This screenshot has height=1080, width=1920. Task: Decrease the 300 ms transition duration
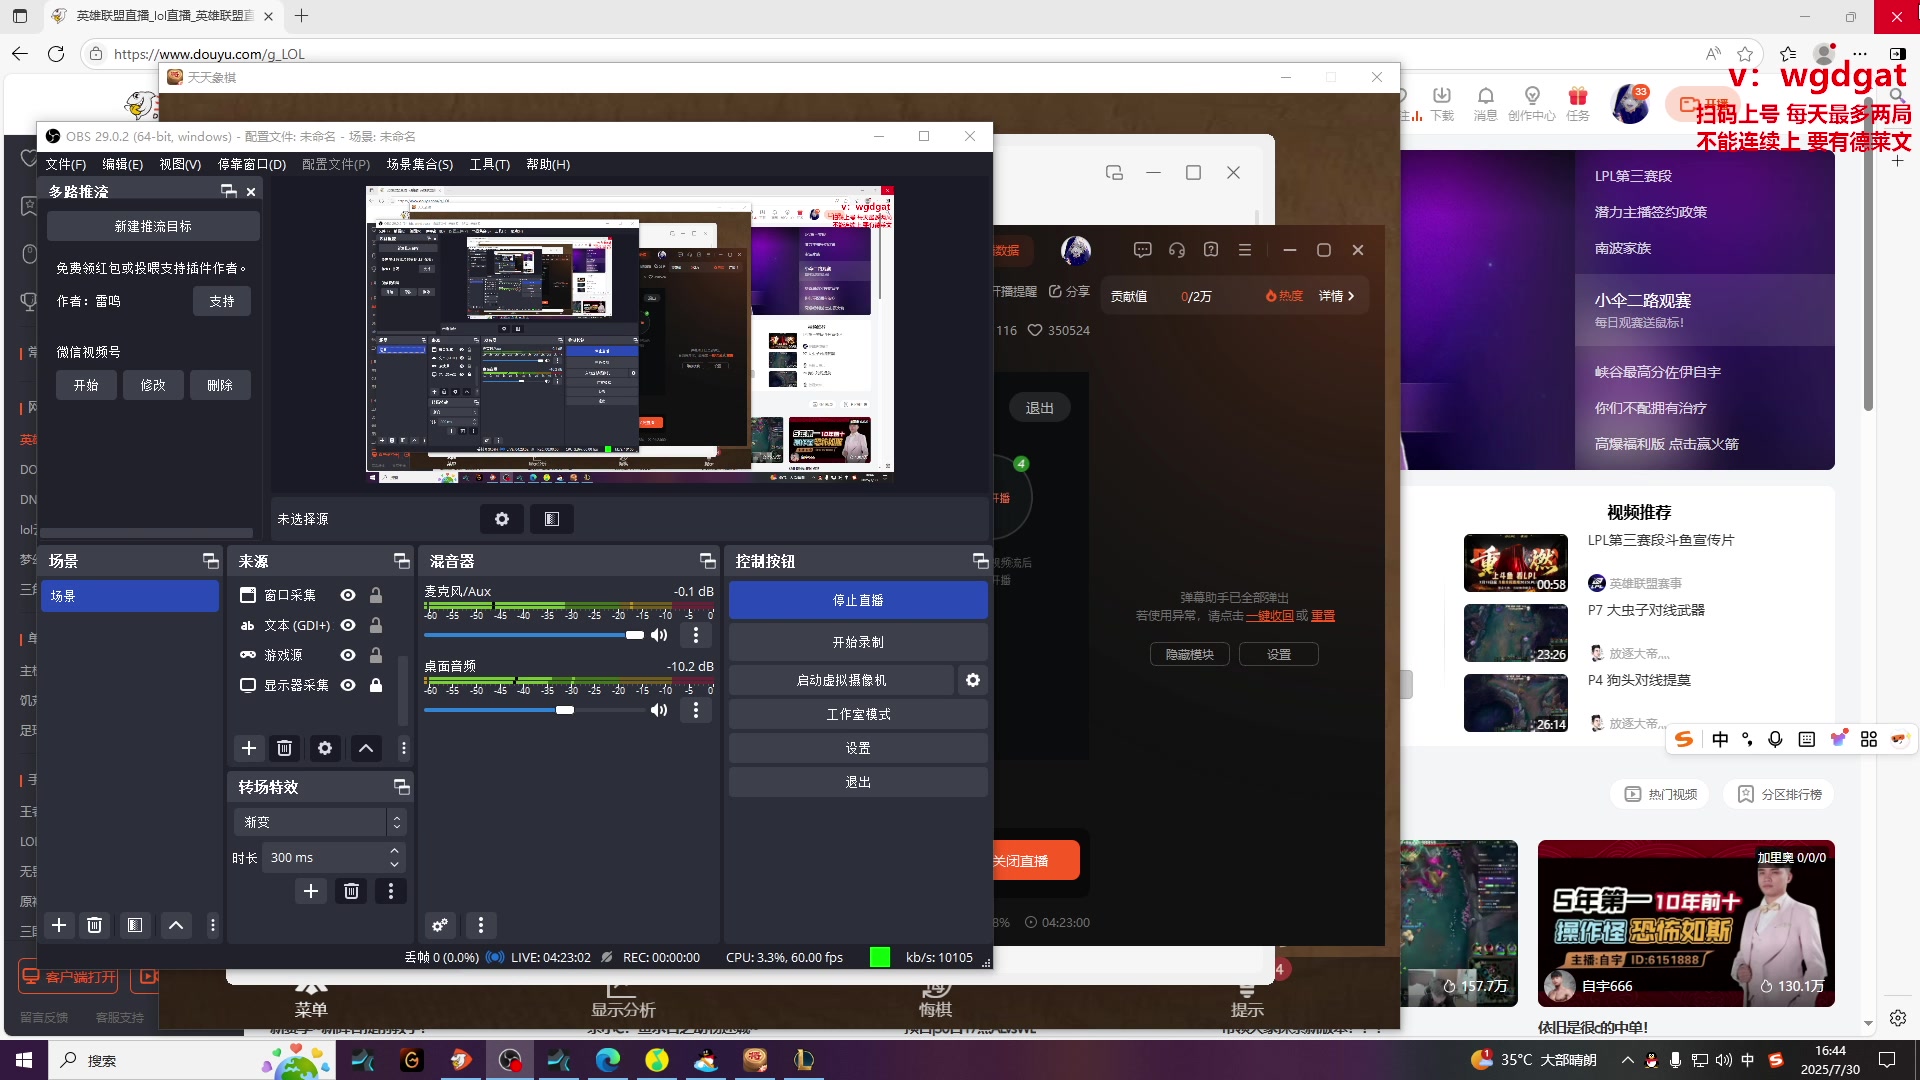394,864
